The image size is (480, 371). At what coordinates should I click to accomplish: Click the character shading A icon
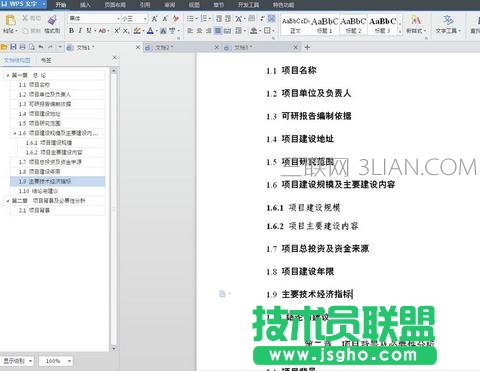coord(163,31)
